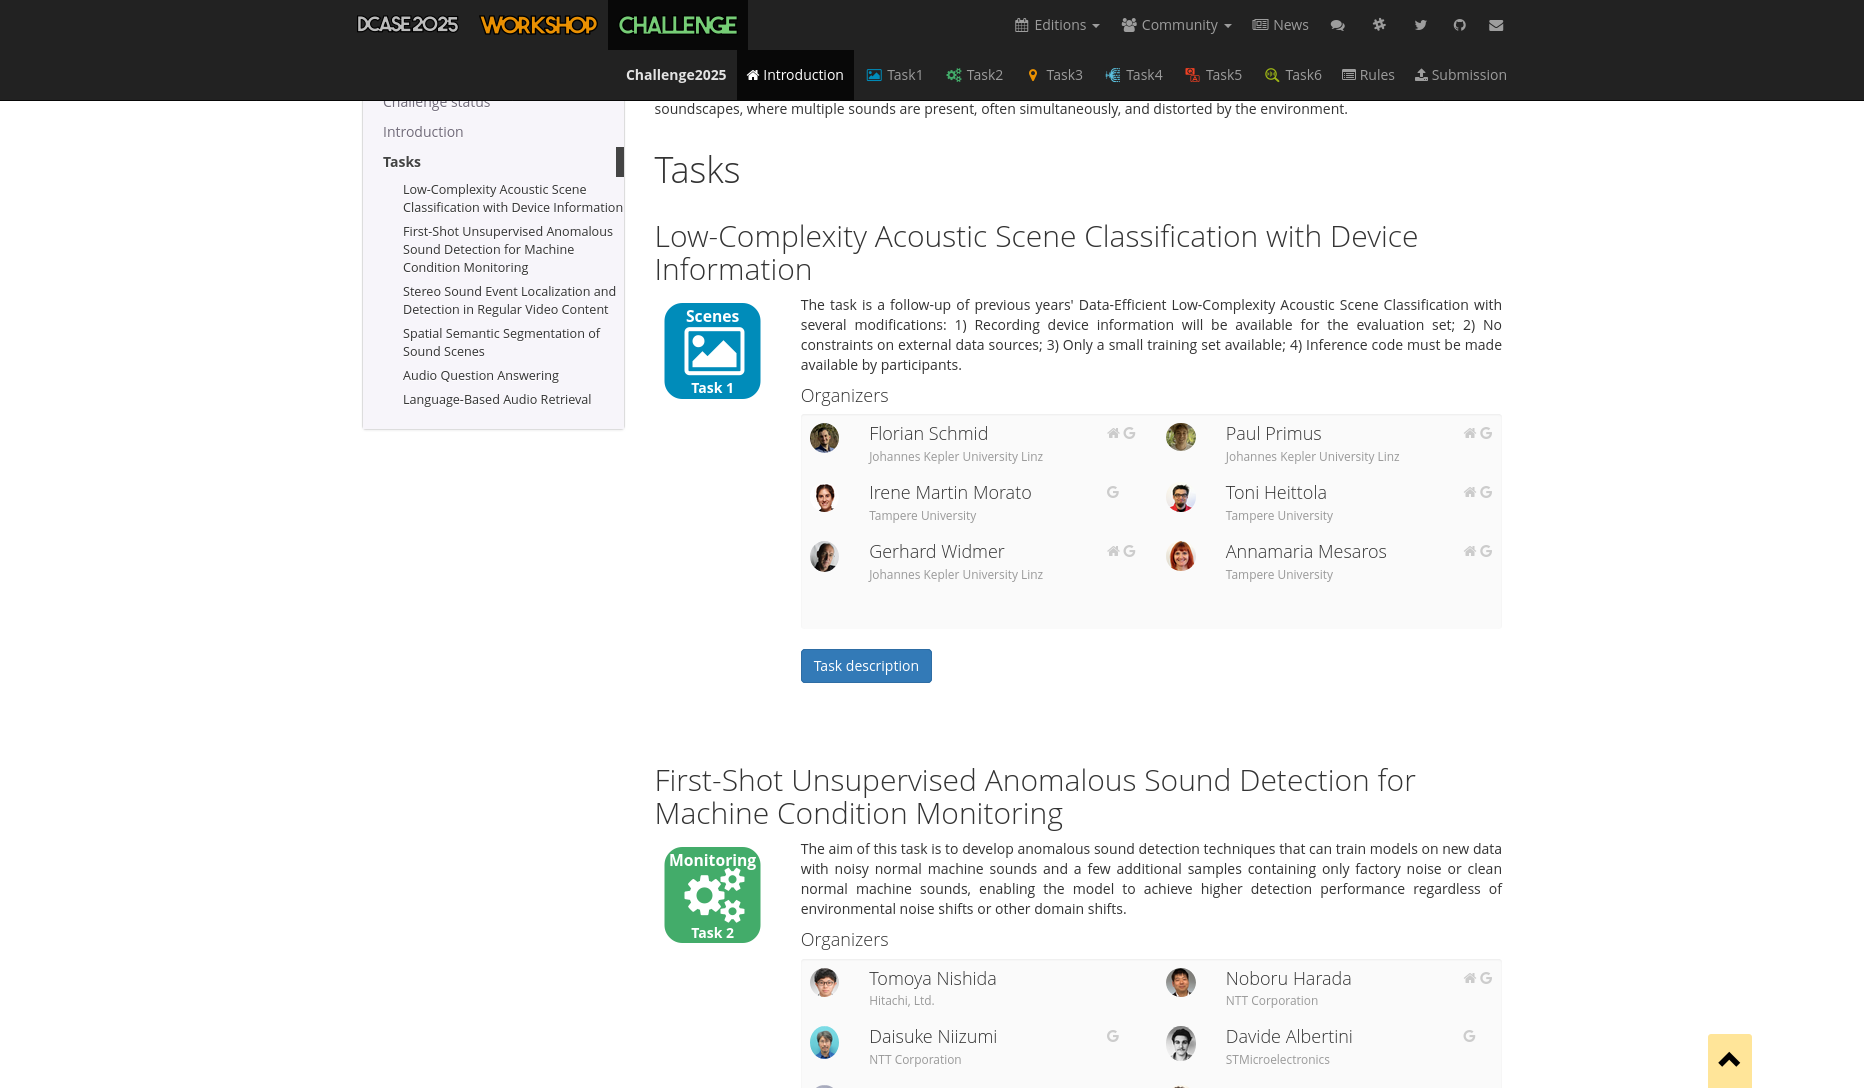Viewport: 1864px width, 1088px height.
Task: Go to Task5 in the navigation bar
Action: click(x=1213, y=75)
